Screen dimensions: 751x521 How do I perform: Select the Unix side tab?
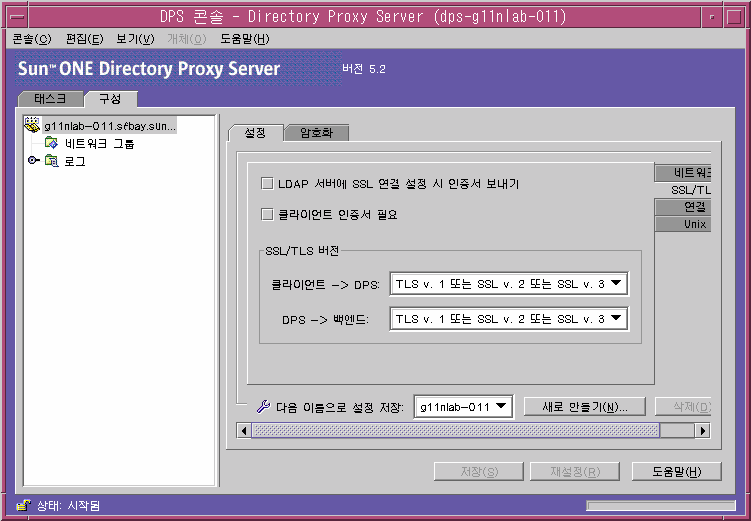click(683, 224)
